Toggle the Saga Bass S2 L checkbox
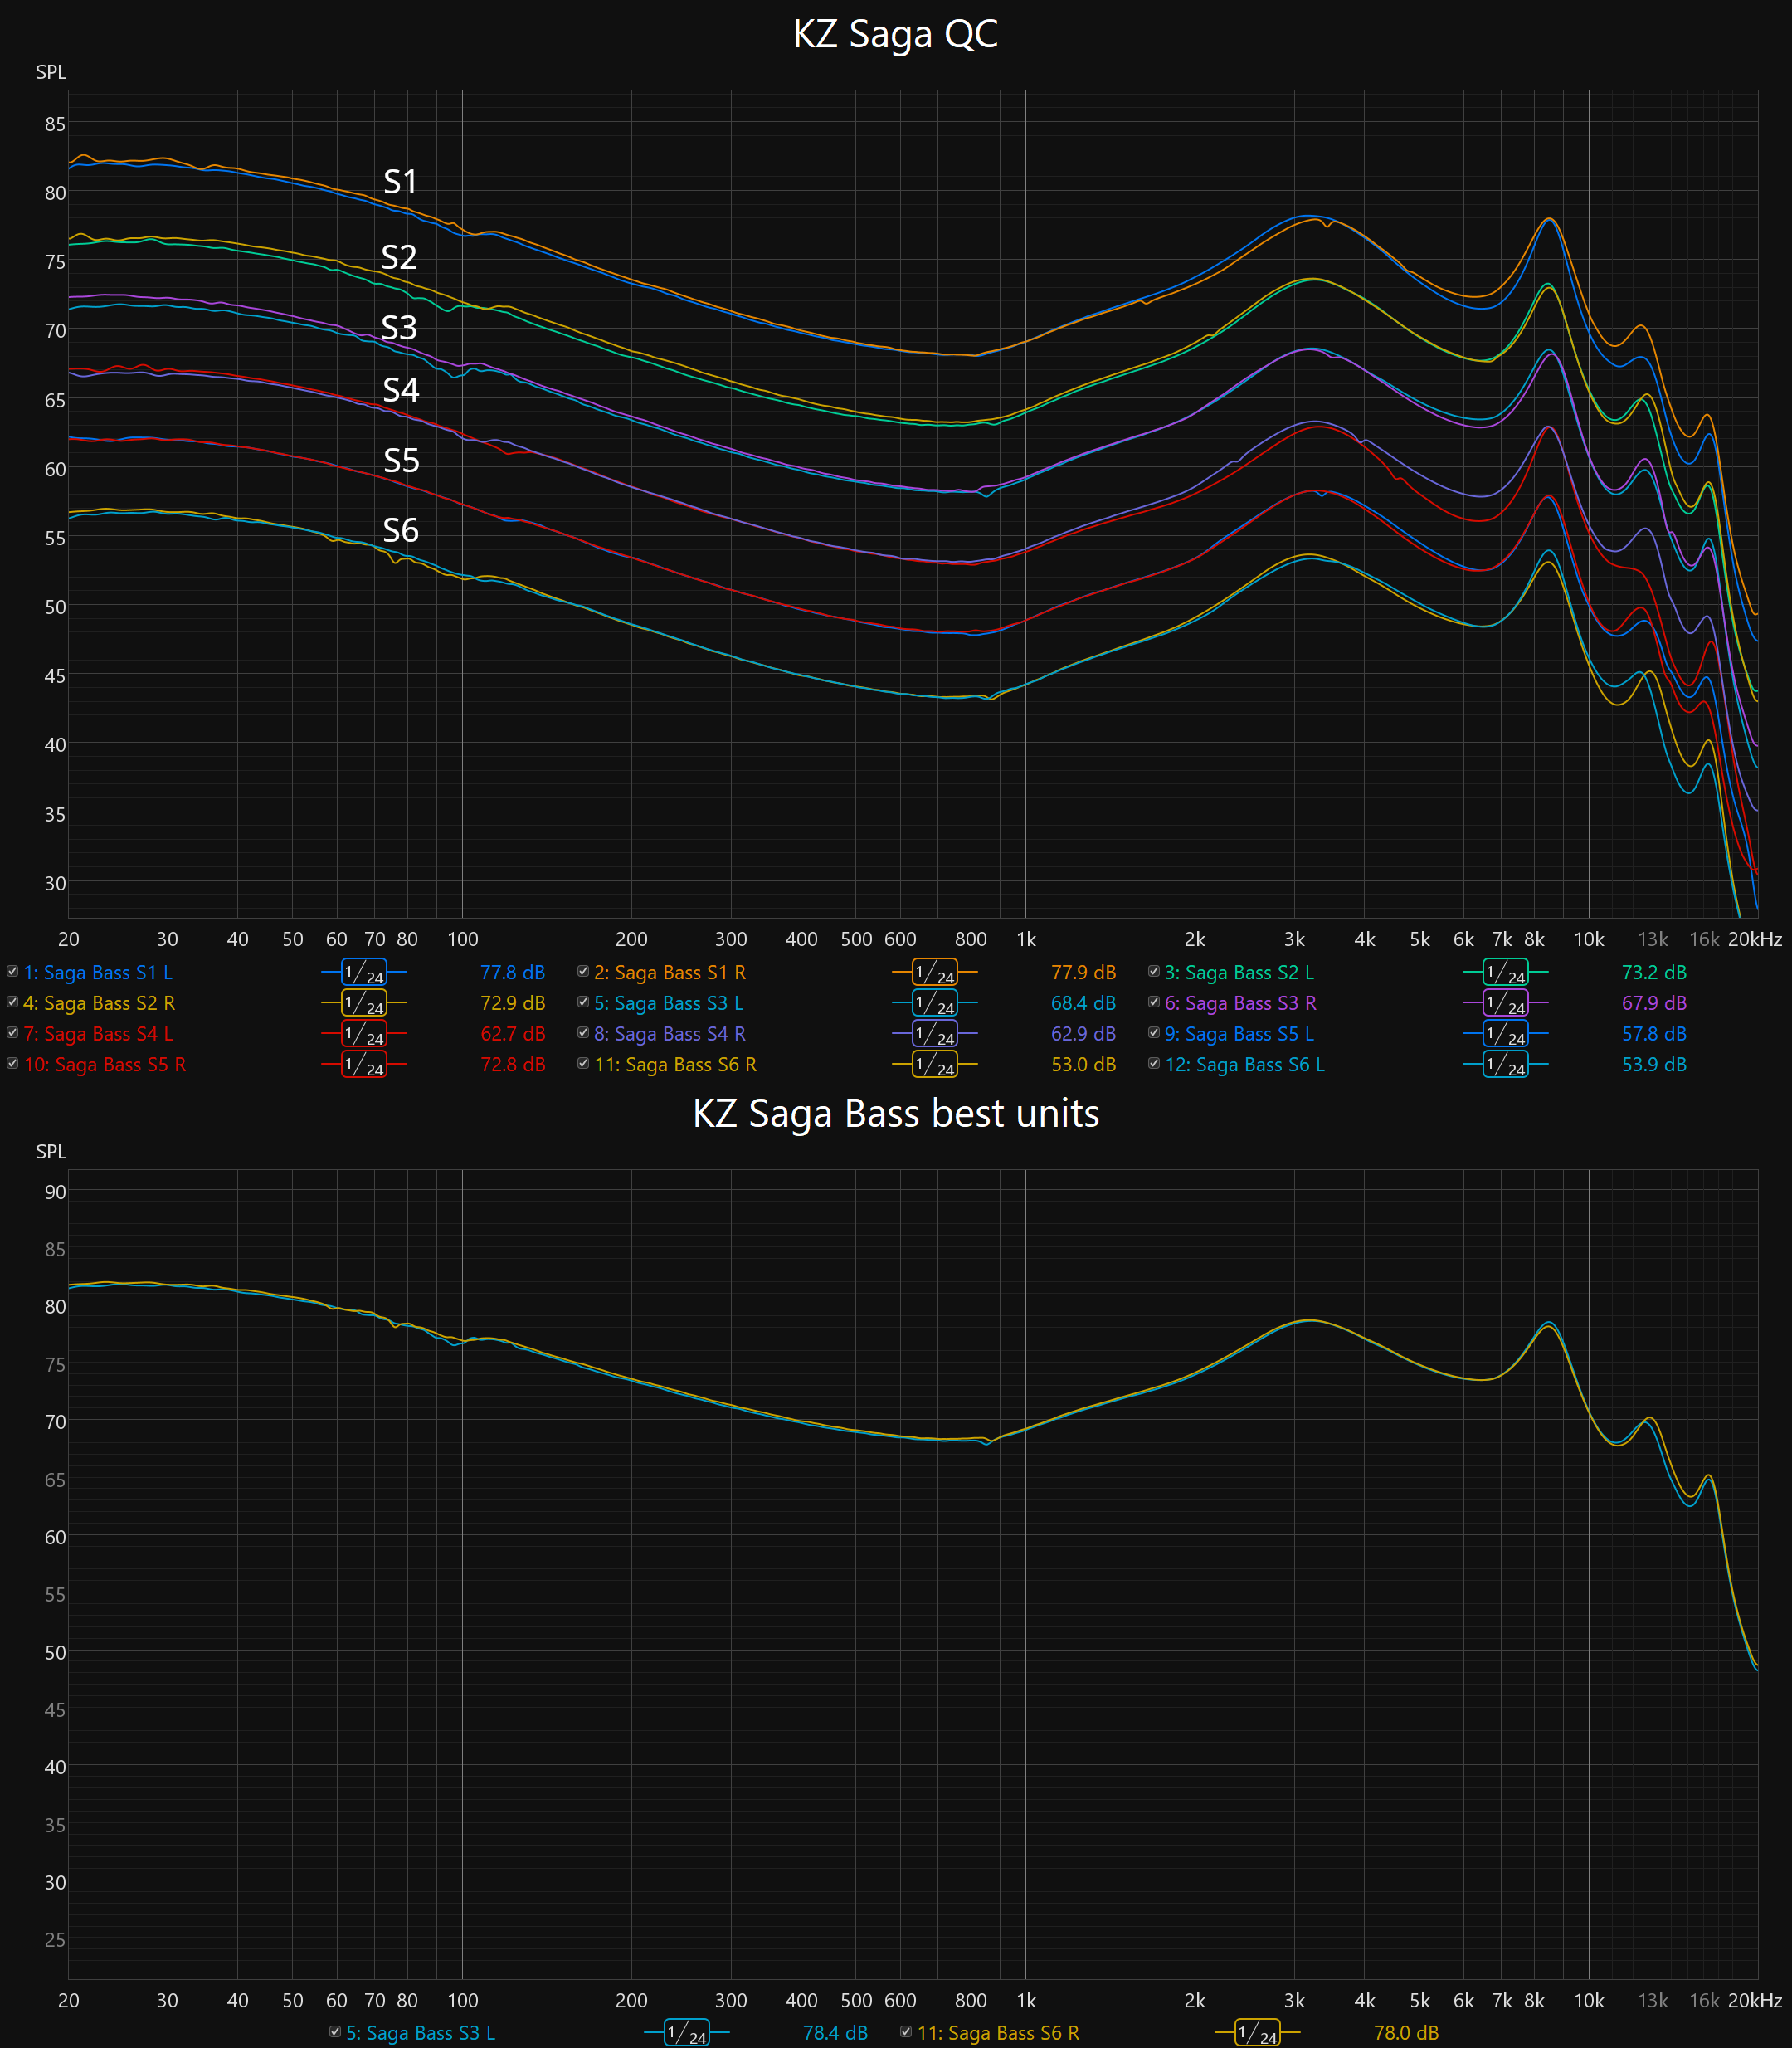1792x2048 pixels. (1154, 971)
